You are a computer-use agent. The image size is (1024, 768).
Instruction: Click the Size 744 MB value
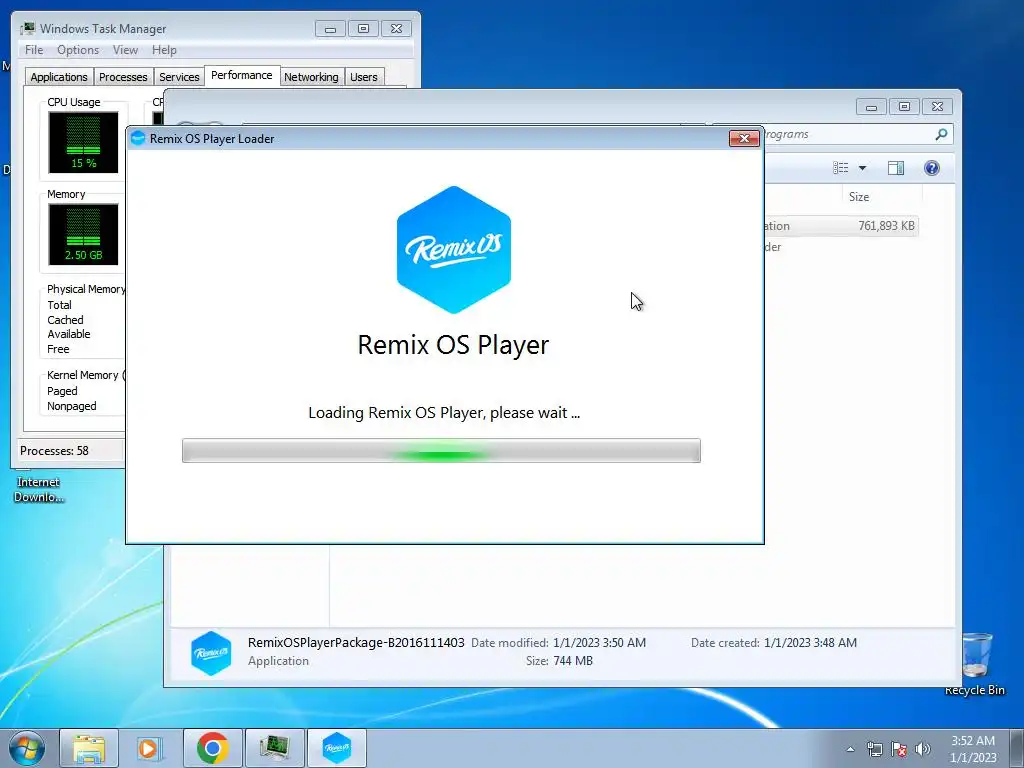573,661
